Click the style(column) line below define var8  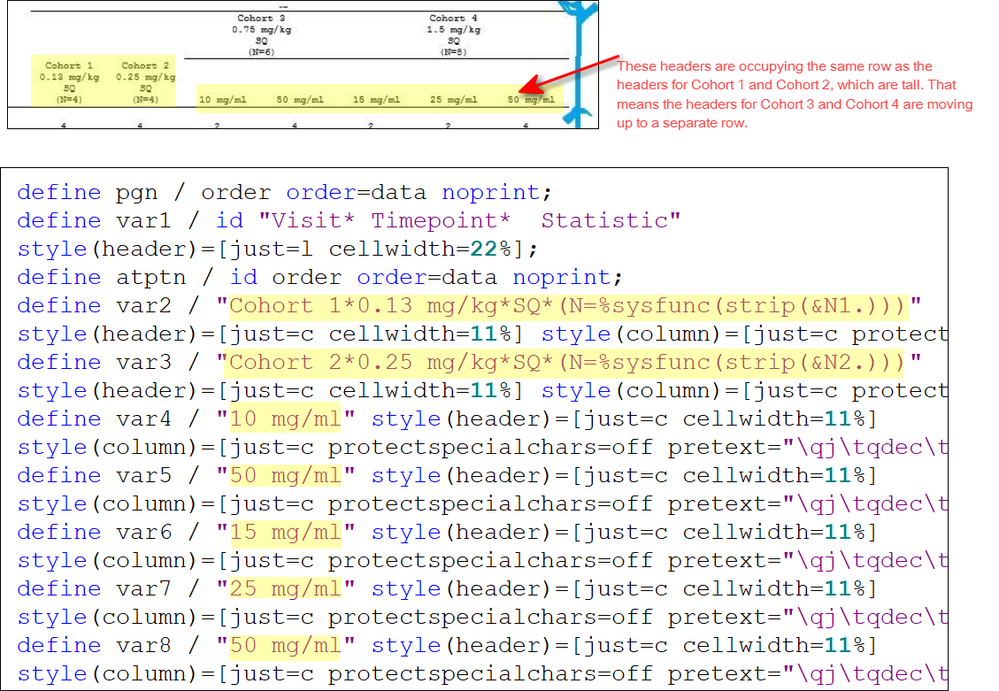point(482,673)
